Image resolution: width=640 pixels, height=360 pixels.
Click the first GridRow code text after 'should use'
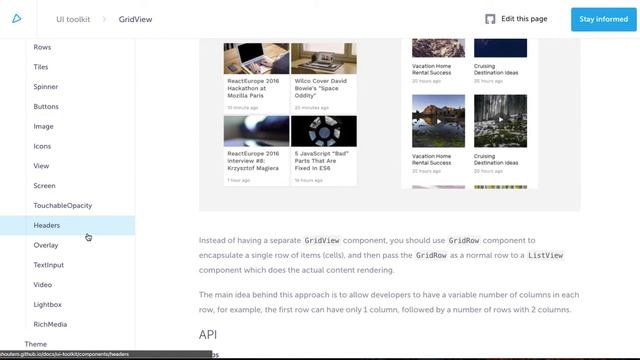click(x=464, y=240)
